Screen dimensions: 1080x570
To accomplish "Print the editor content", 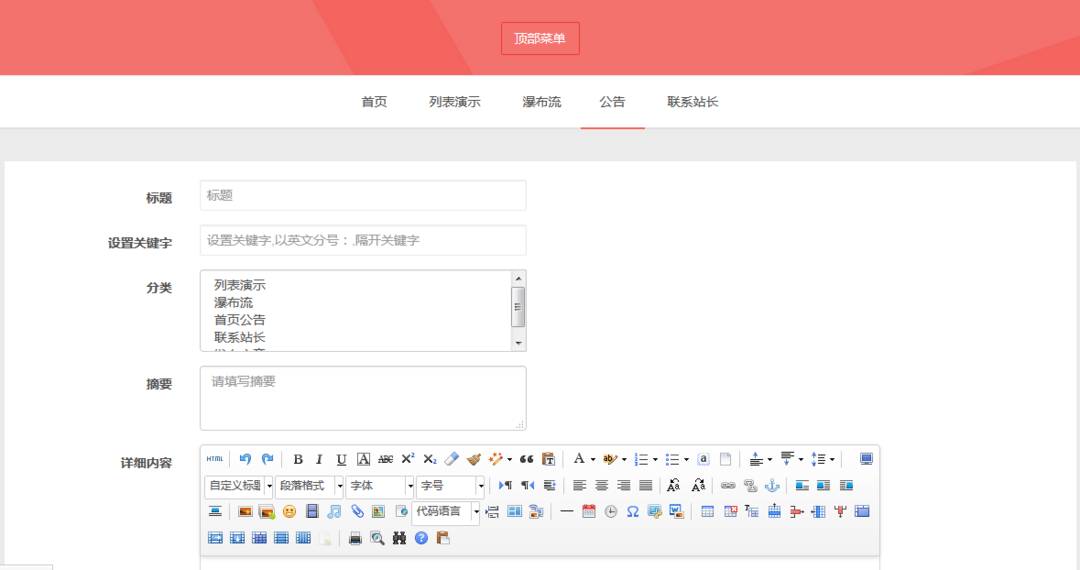I will click(355, 538).
